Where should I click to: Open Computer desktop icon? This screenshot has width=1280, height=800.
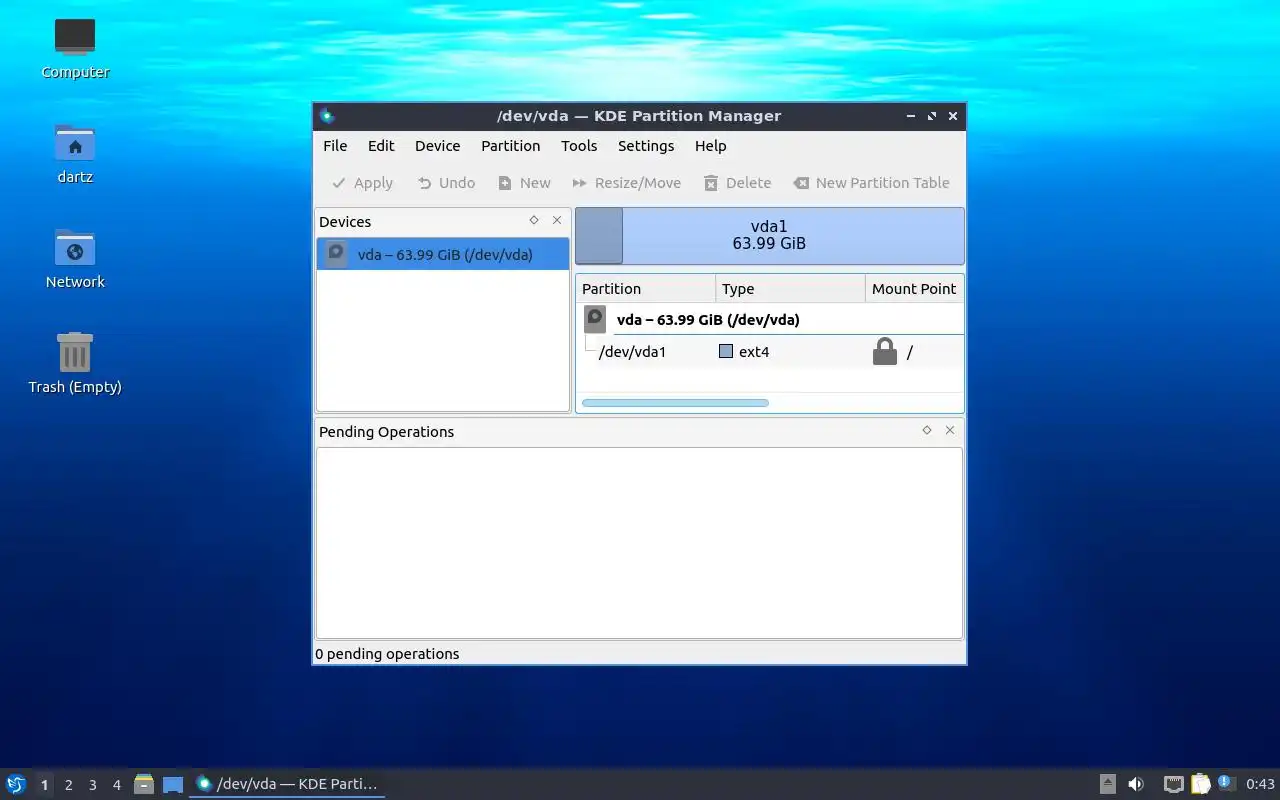point(75,47)
